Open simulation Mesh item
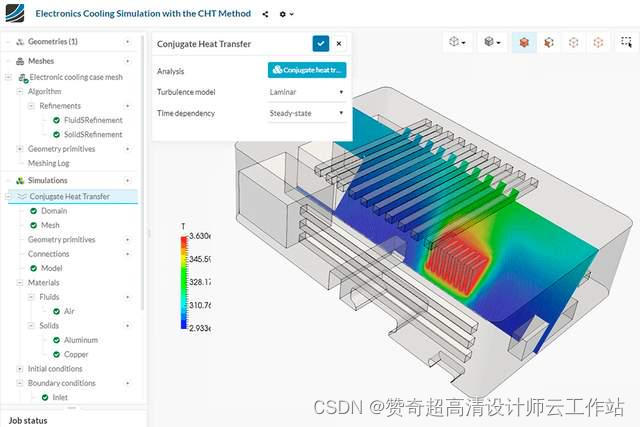 (x=50, y=225)
